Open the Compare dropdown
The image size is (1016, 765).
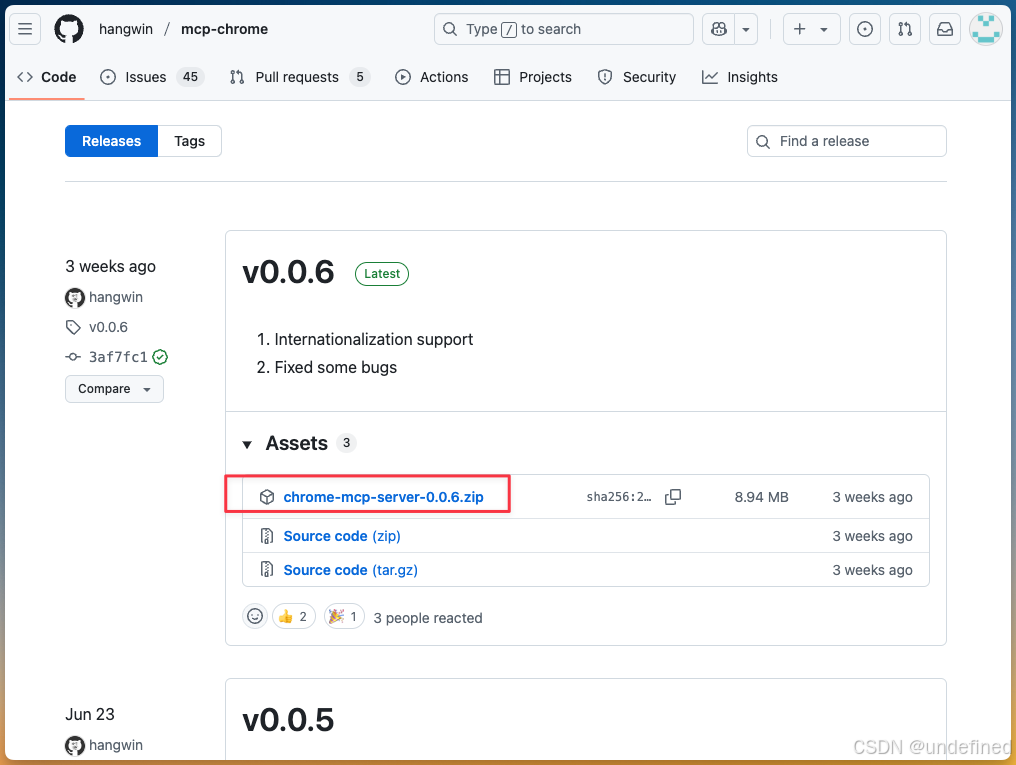coord(114,389)
